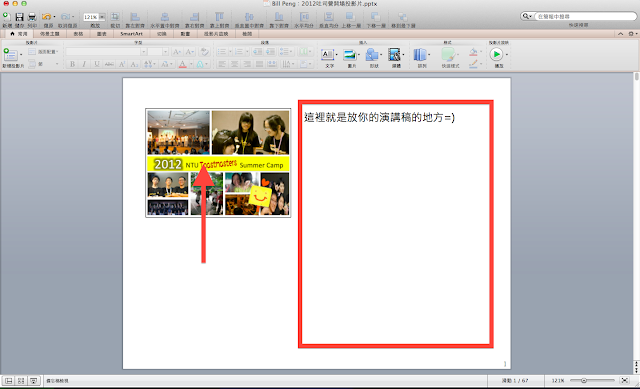Screen dimensions: 640x389
Task: Click the Undo arrow icon
Action: click(x=46, y=17)
